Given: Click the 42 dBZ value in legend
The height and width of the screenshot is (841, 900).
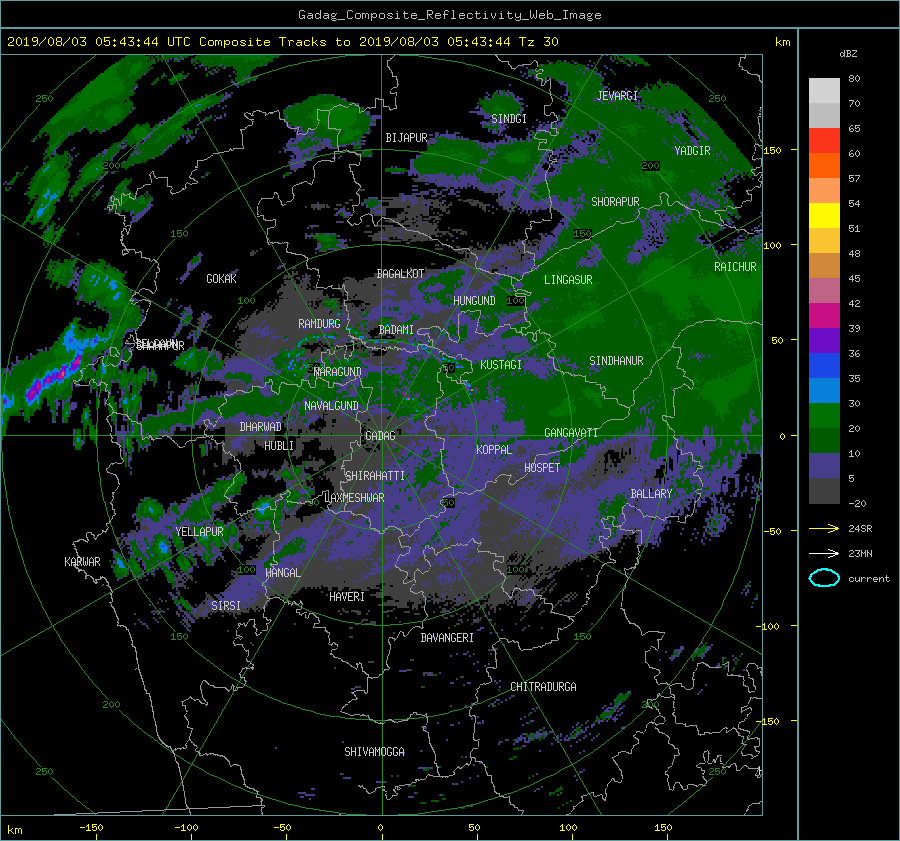Looking at the screenshot, I should pos(854,303).
